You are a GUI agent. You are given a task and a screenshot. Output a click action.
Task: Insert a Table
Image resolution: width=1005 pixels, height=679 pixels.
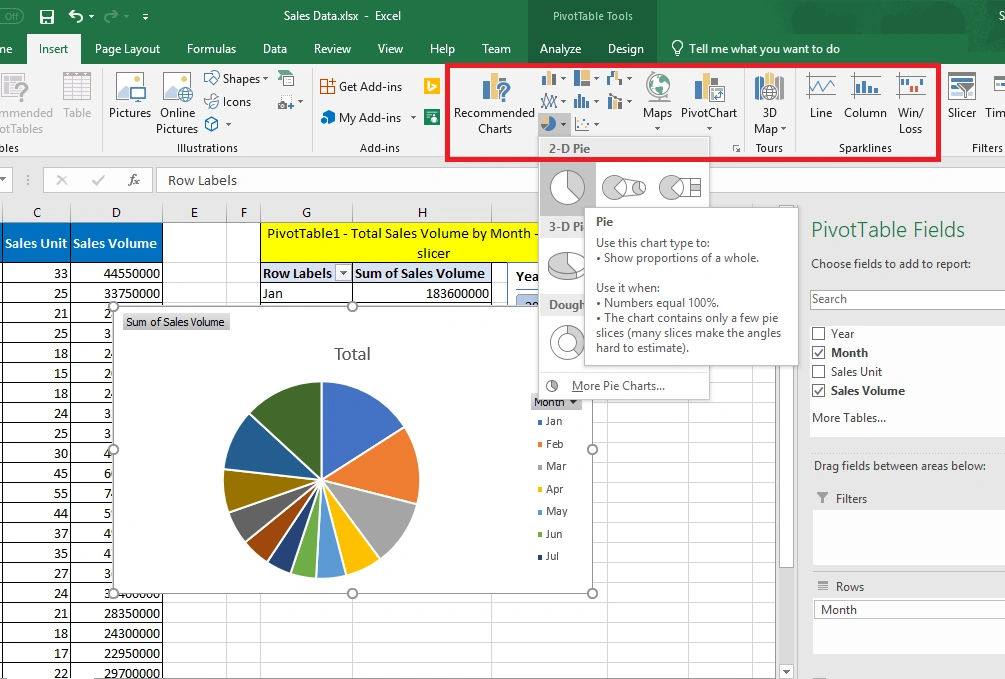pos(77,96)
